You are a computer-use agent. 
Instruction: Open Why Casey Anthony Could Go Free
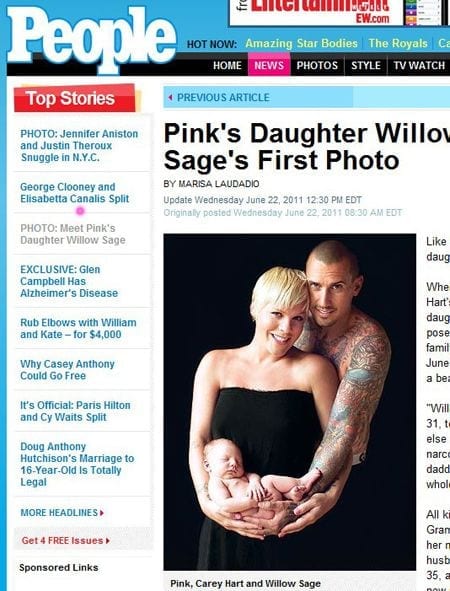click(x=67, y=370)
